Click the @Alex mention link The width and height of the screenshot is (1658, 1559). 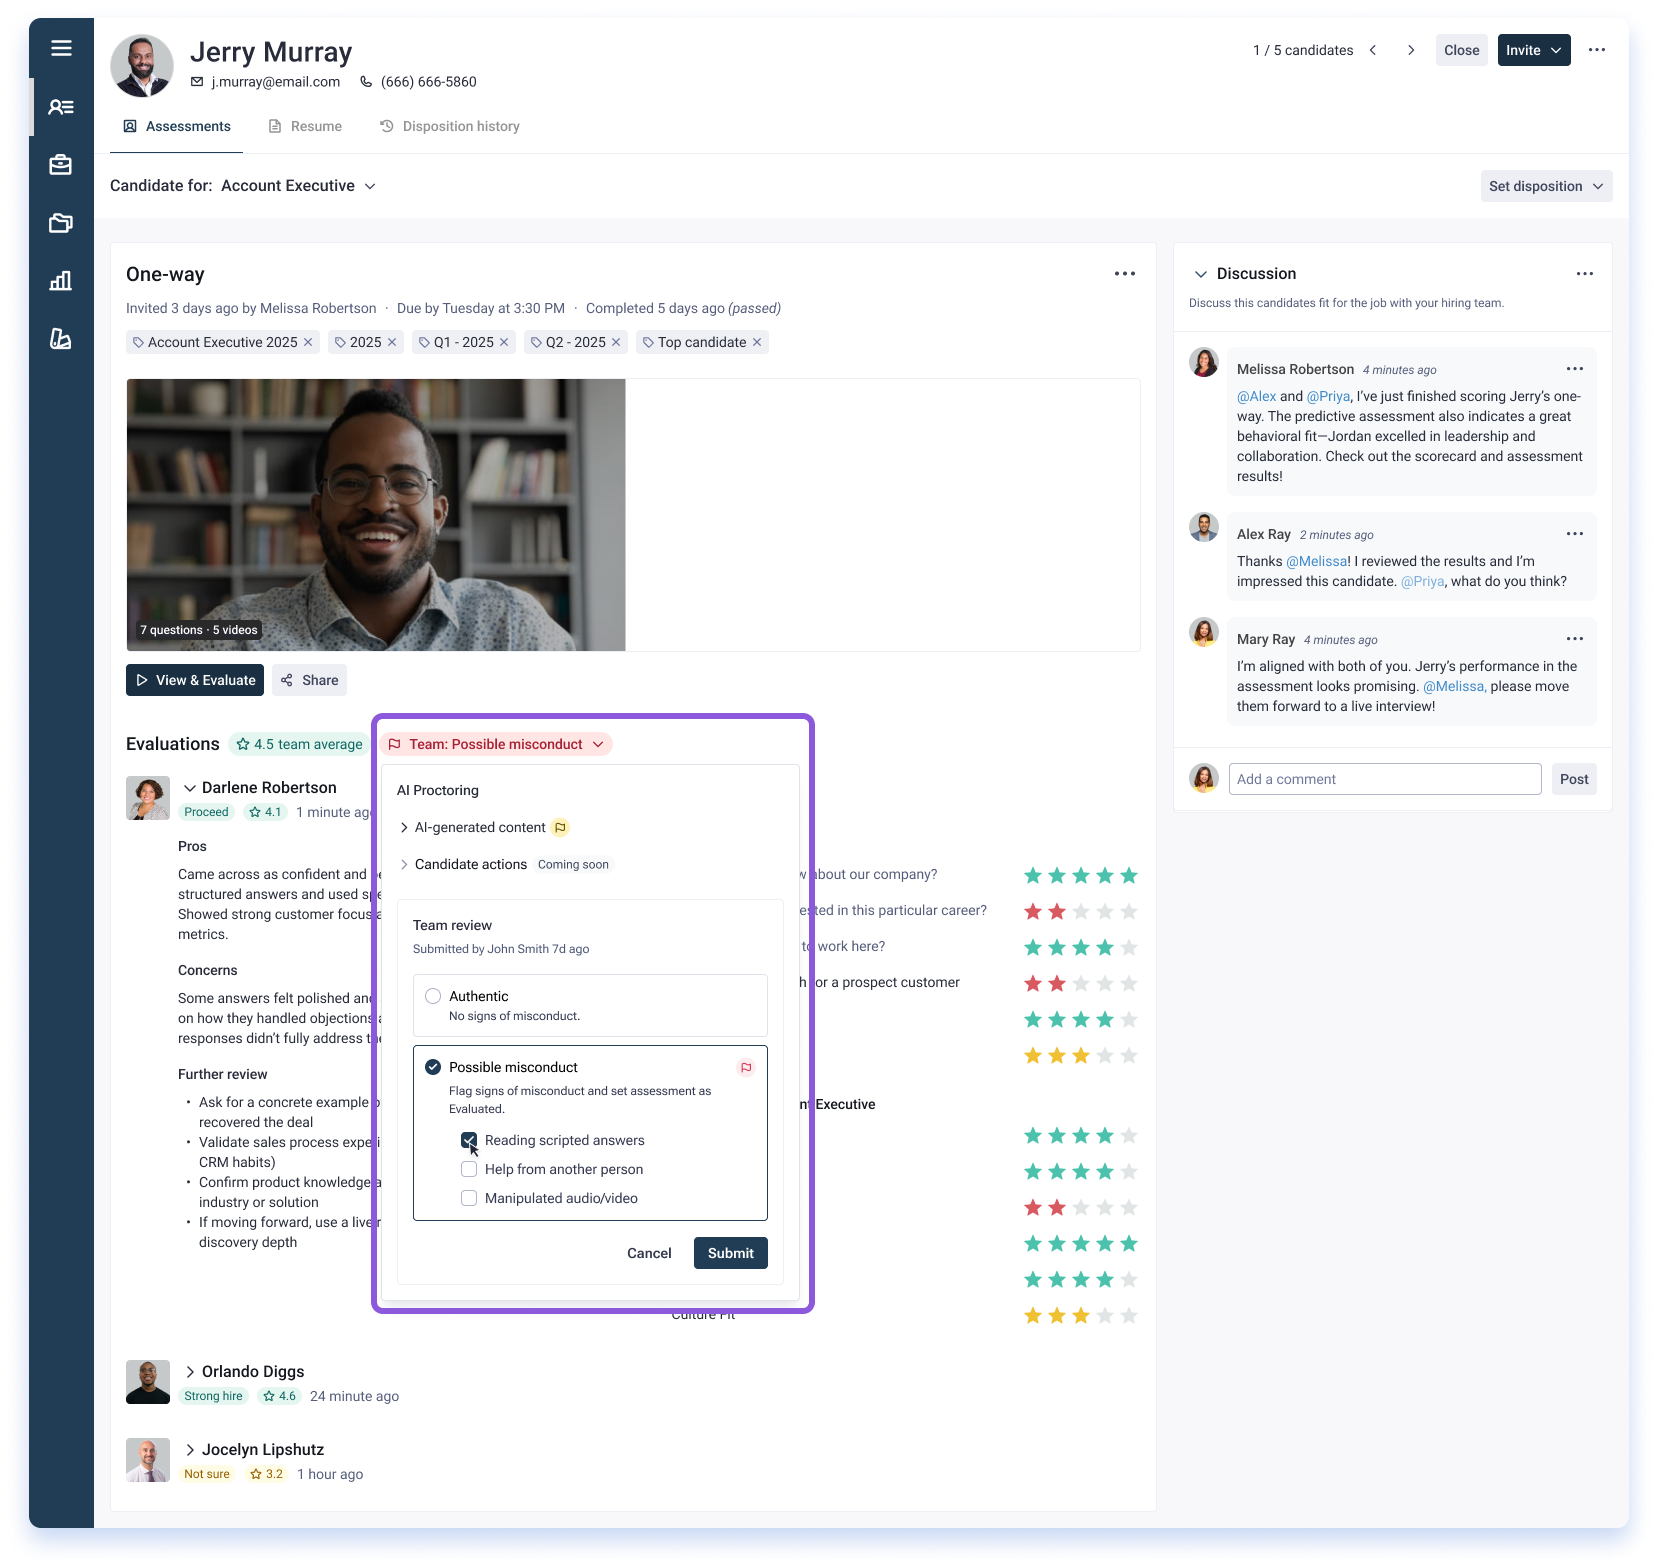pos(1256,396)
